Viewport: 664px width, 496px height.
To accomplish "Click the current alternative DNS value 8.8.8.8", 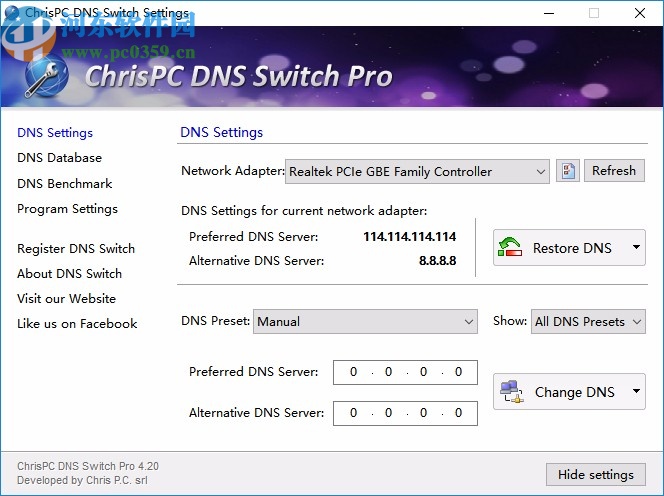I will pyautogui.click(x=437, y=260).
